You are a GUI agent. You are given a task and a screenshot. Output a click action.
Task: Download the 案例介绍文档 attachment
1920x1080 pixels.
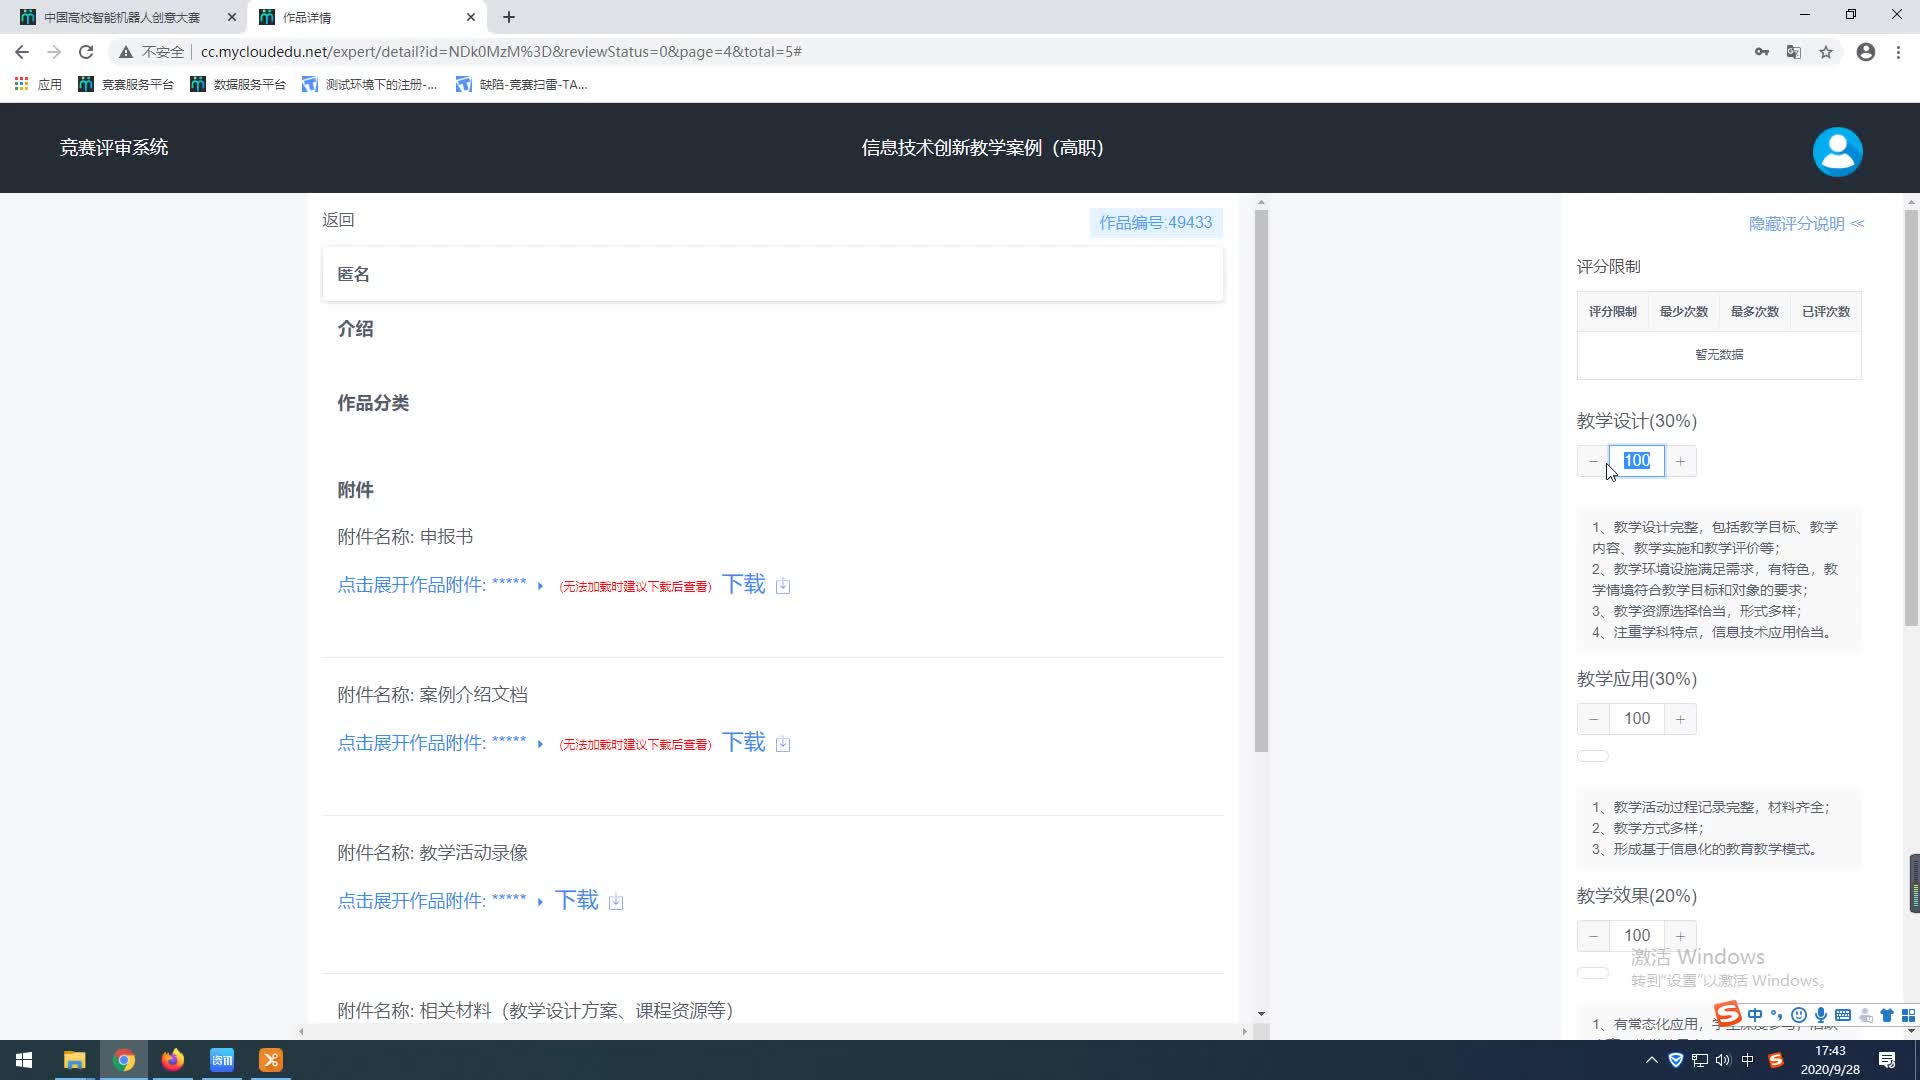point(744,743)
